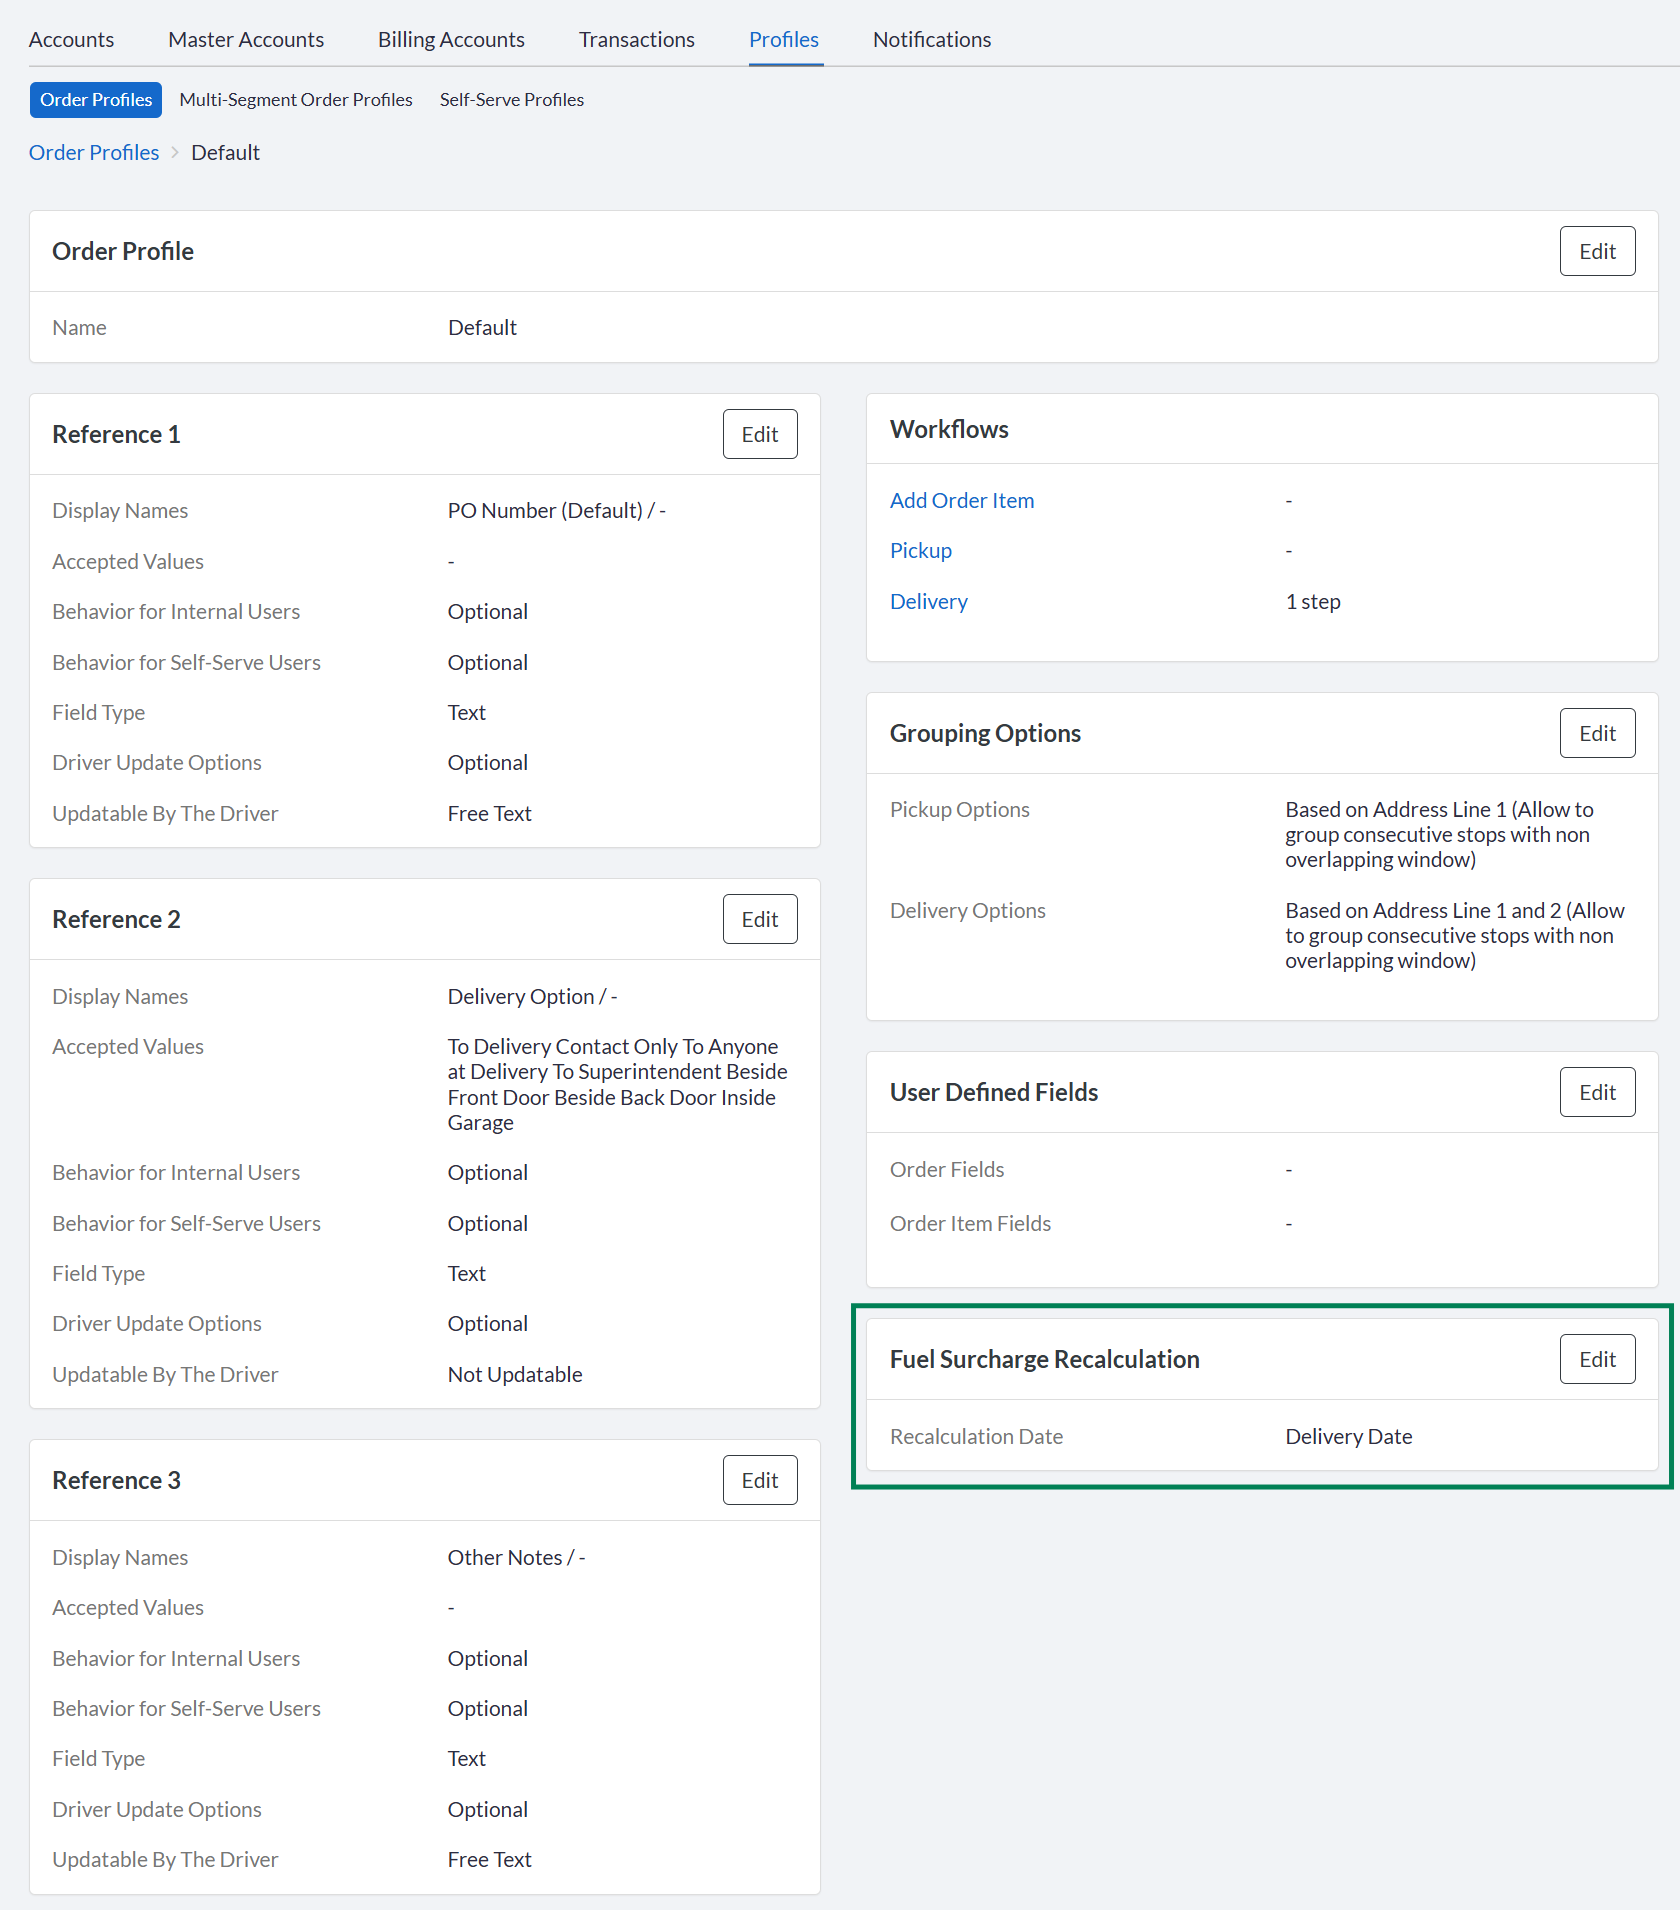Edit Fuel Surcharge Recalculation settings
Screen dimensions: 1680x1910
[x=1597, y=1359]
